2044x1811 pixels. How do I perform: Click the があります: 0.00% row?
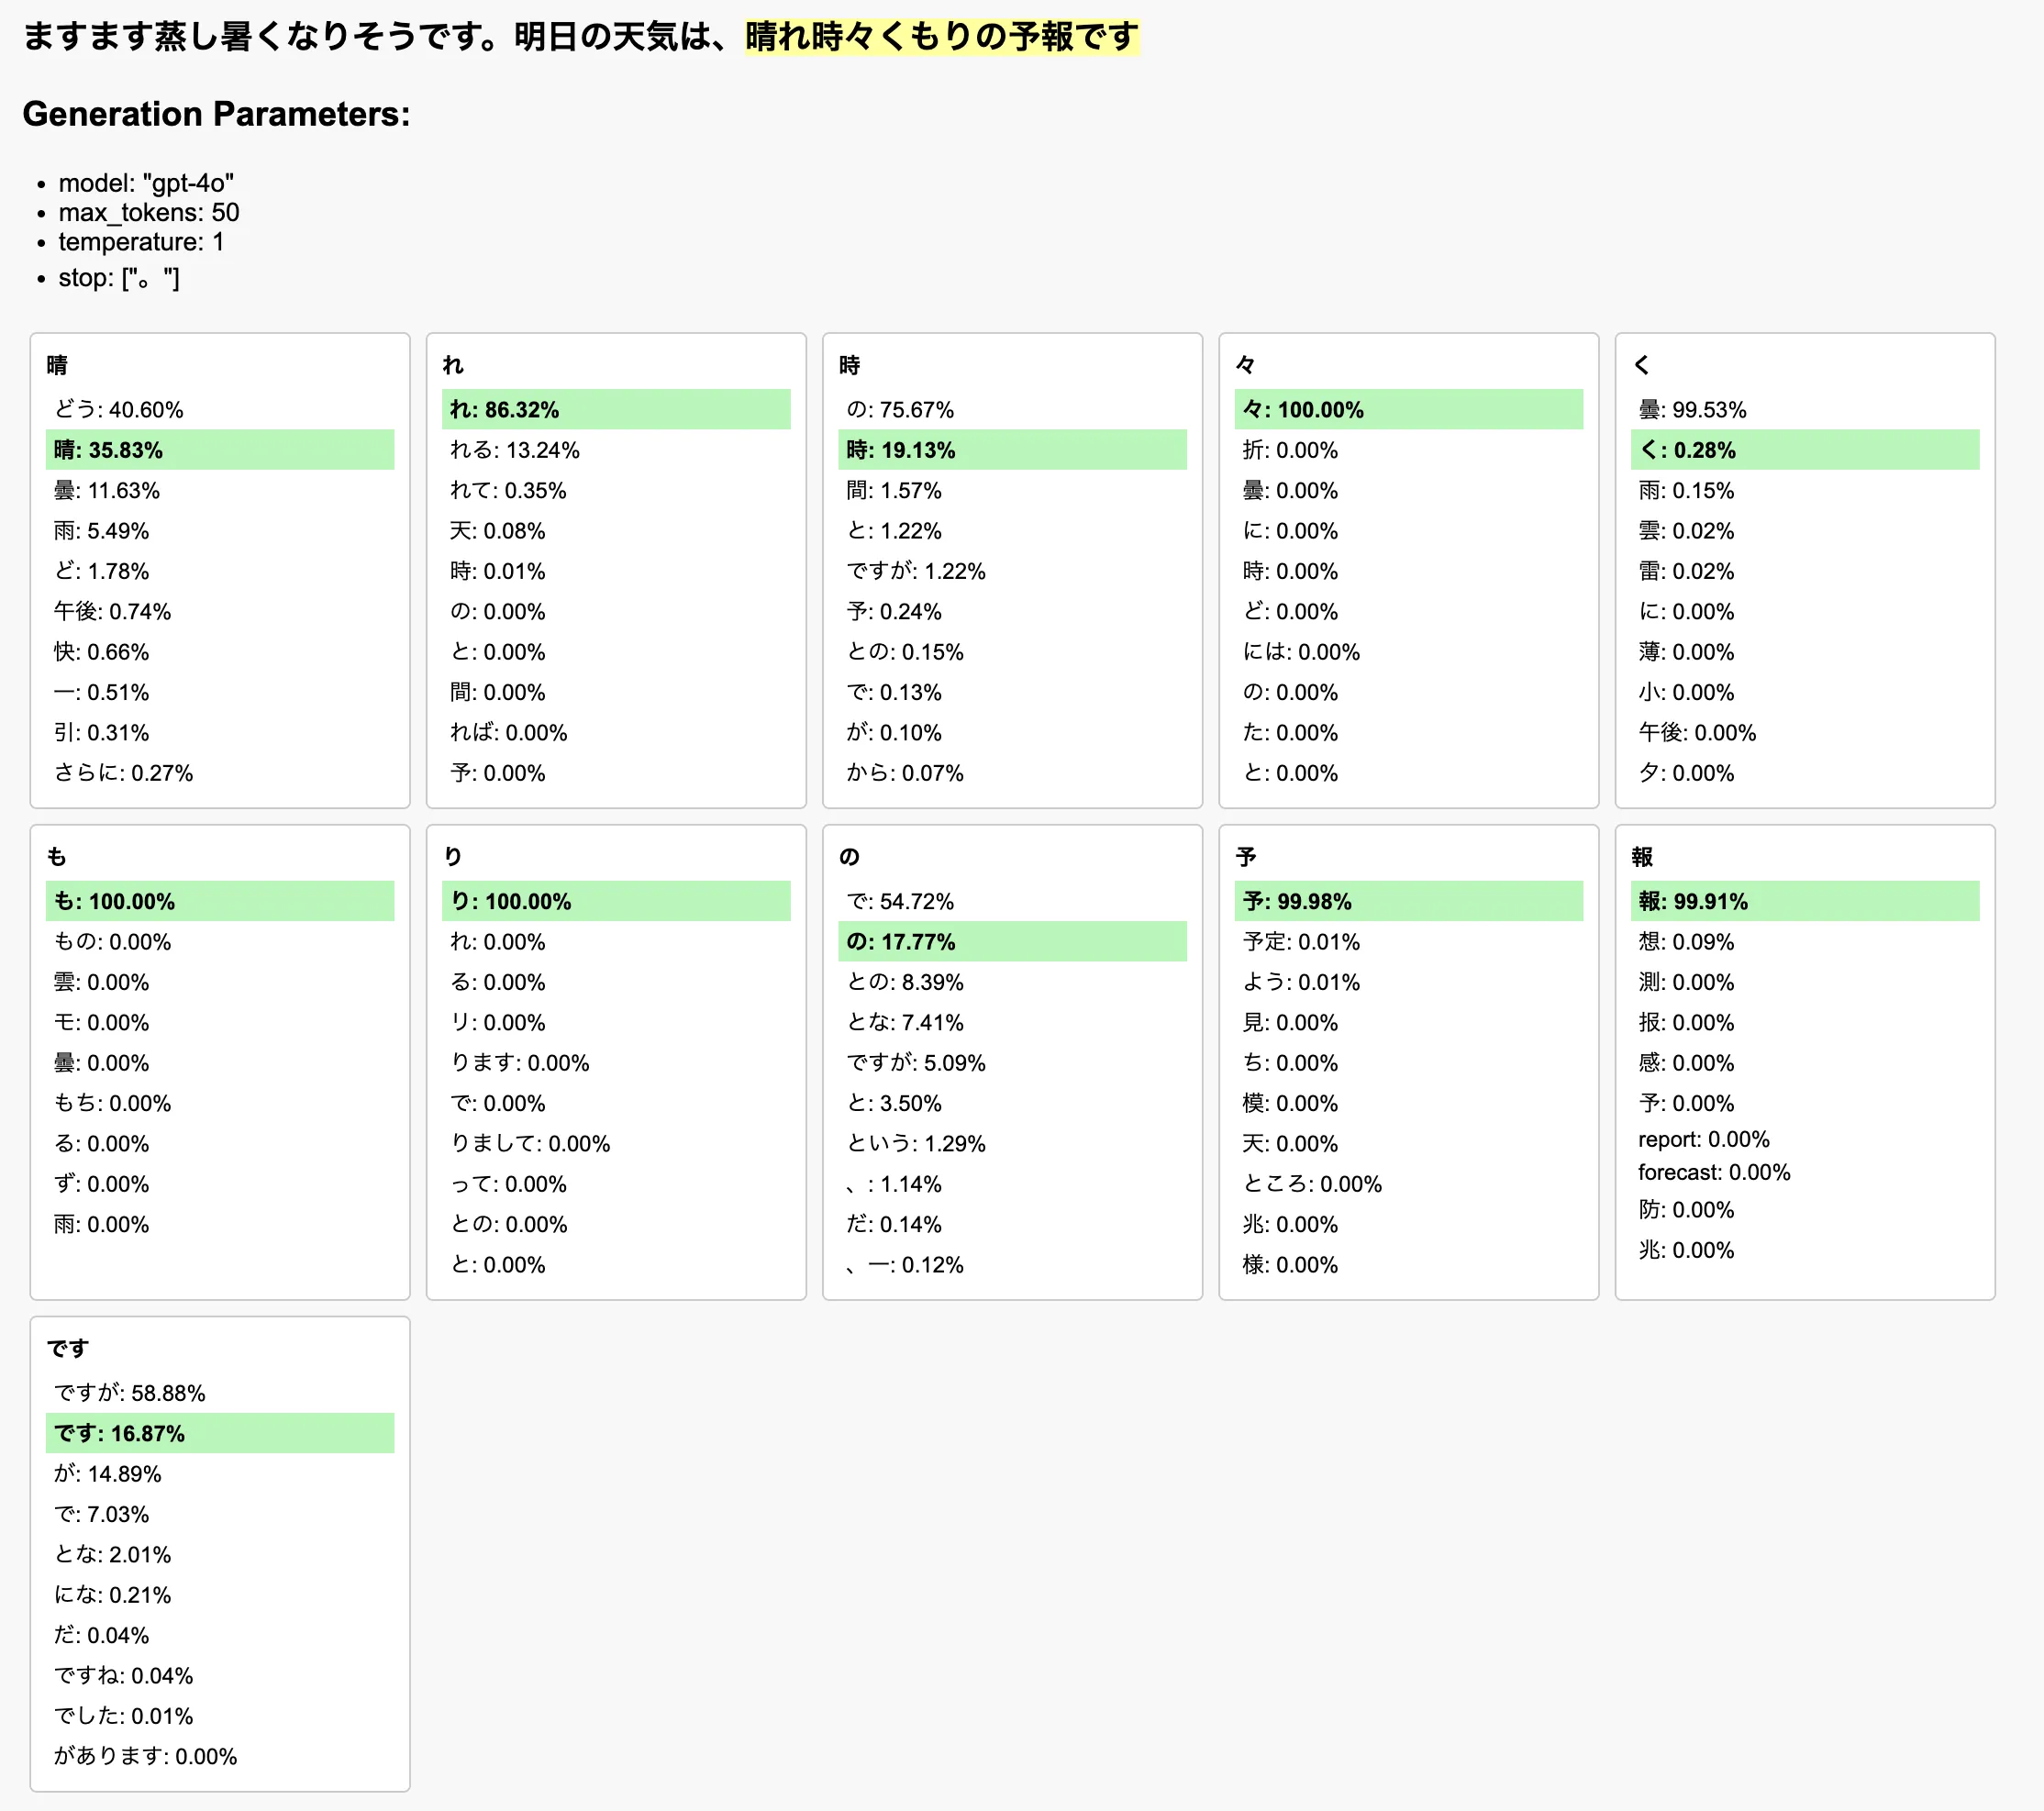(x=220, y=1756)
